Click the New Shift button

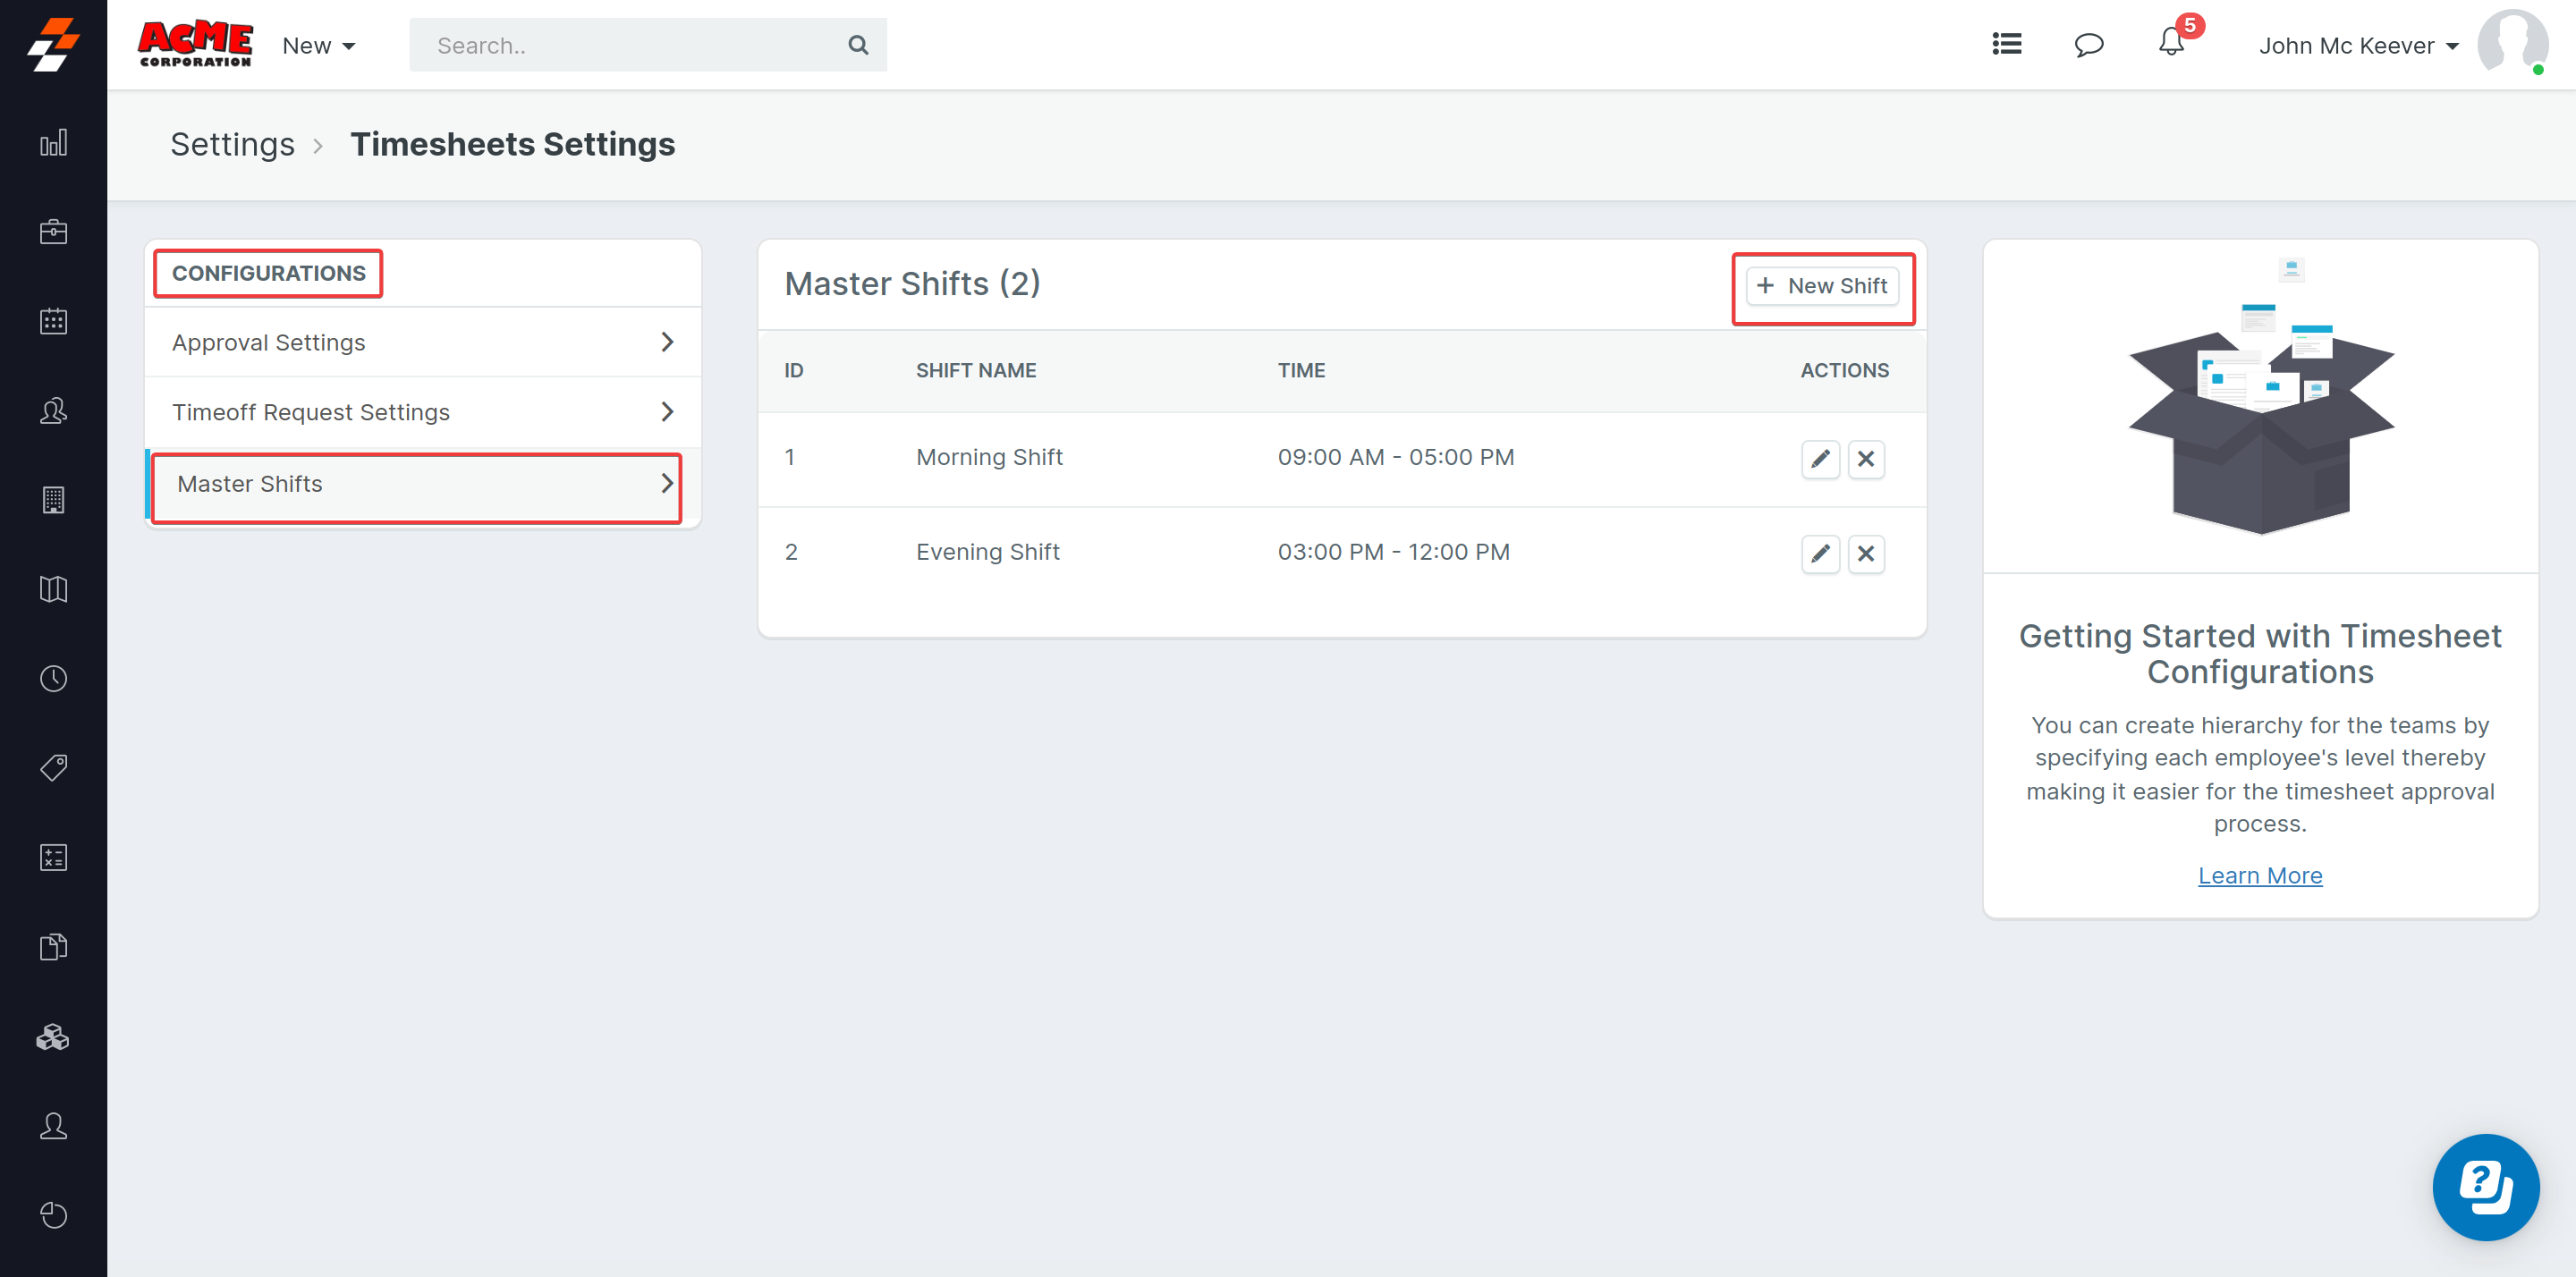(x=1822, y=286)
